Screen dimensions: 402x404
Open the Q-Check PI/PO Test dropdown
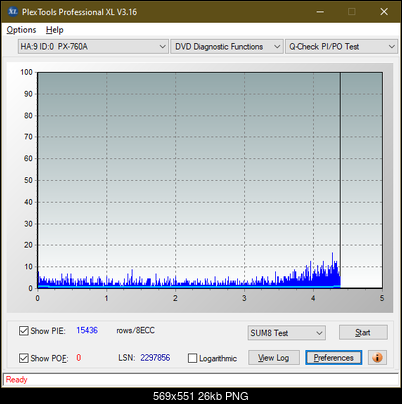pyautogui.click(x=341, y=47)
